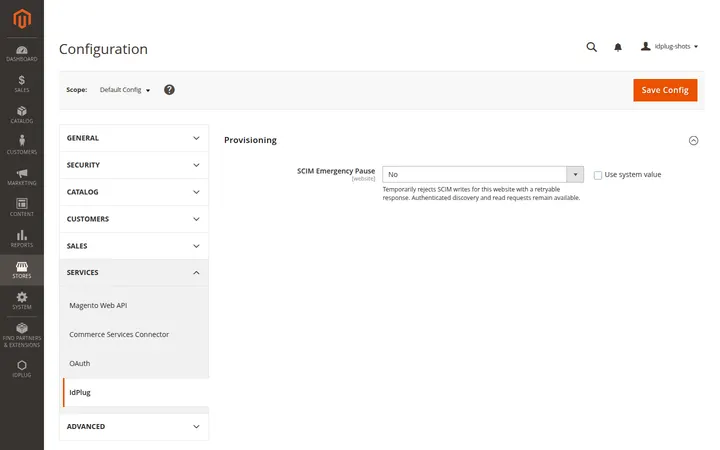Viewport: 720px width, 450px height.
Task: Expand the GENERAL config section
Action: click(134, 138)
